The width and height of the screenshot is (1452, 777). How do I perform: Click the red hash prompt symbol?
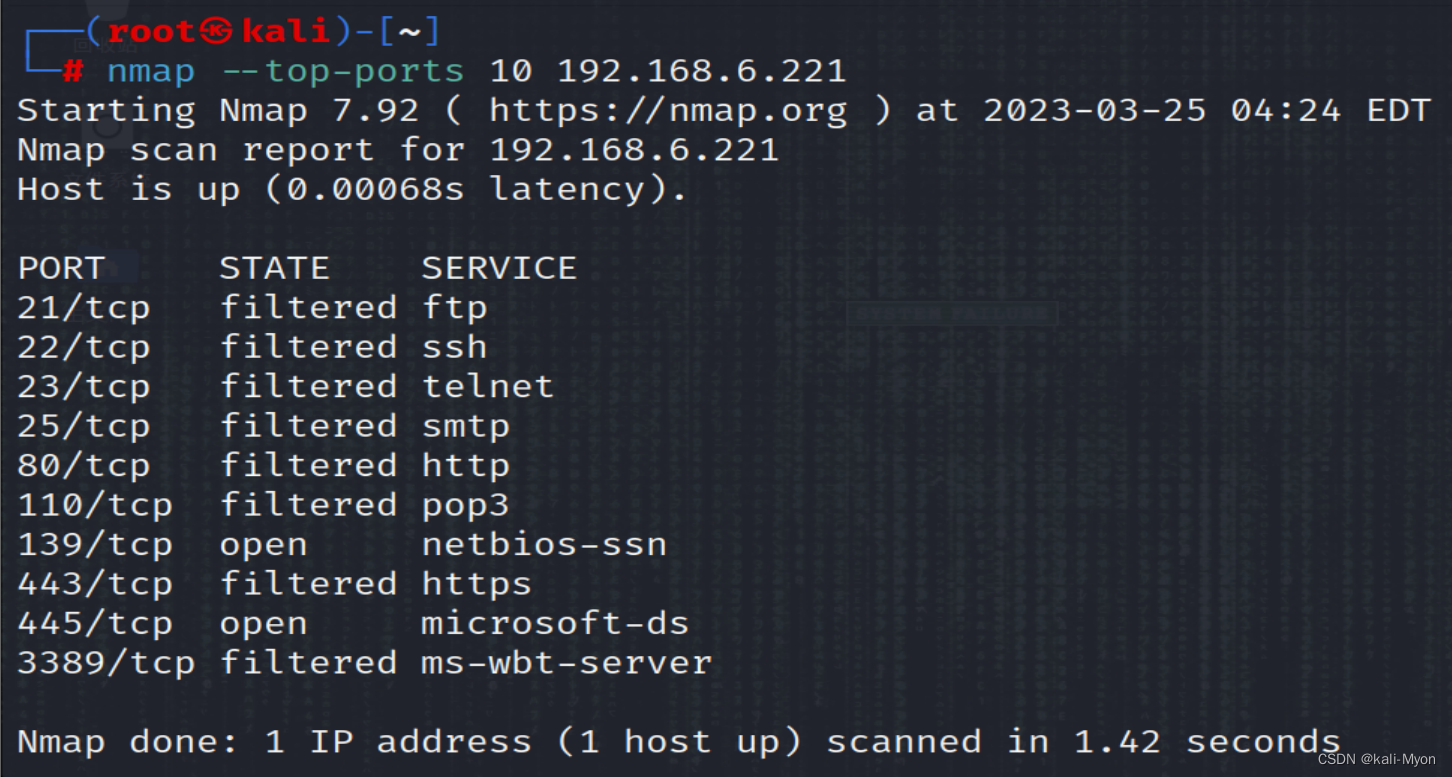tap(73, 72)
